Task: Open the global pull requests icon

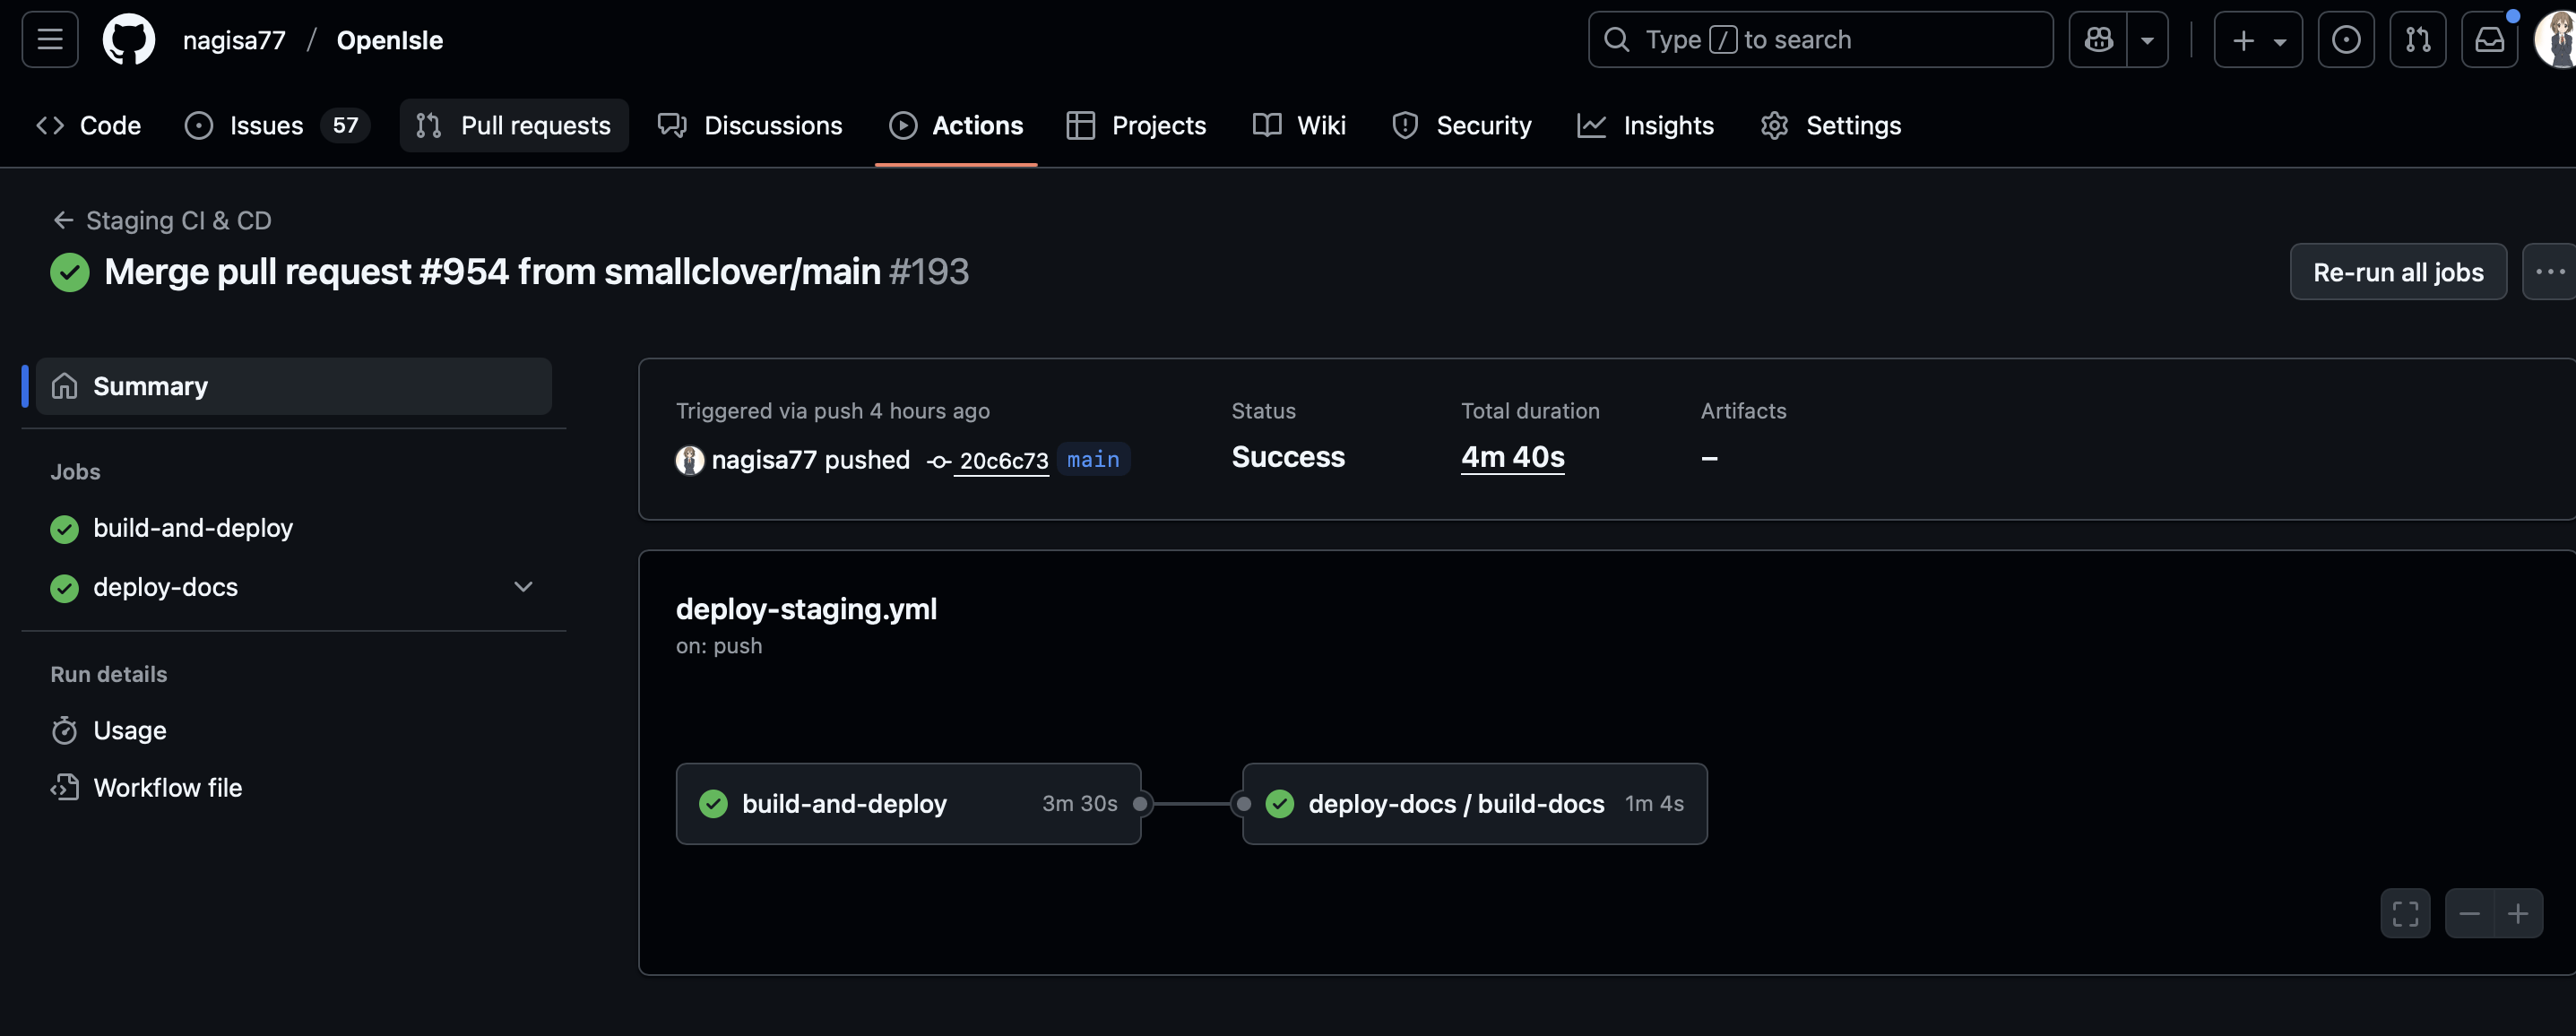Action: [2417, 40]
